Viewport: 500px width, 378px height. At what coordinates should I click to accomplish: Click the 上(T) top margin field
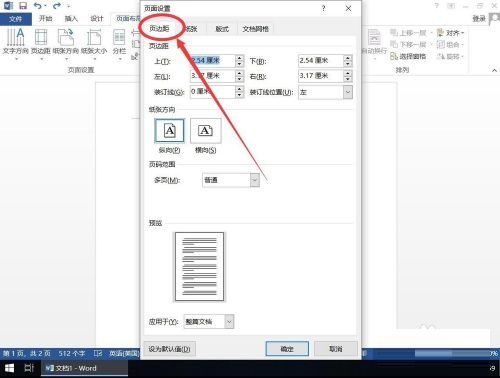(212, 61)
